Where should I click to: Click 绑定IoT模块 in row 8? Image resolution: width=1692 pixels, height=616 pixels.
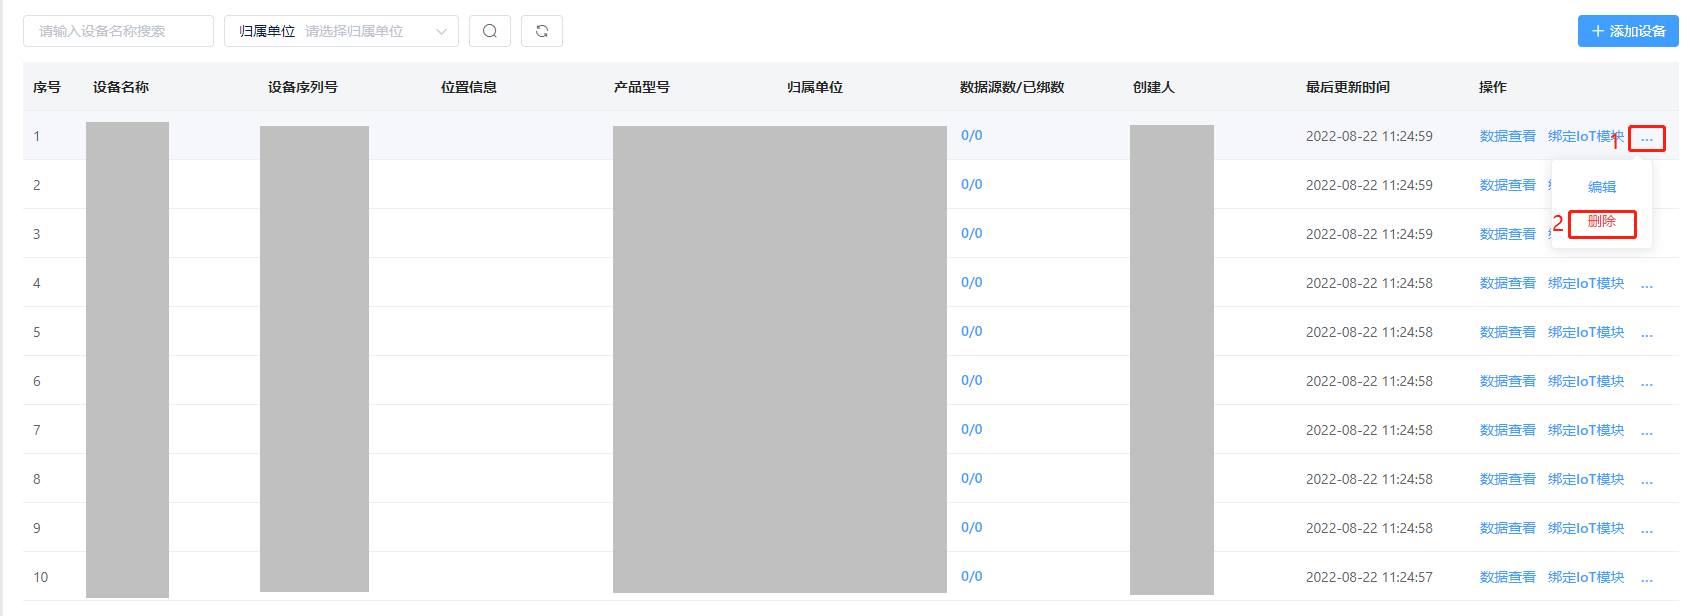[x=1586, y=479]
